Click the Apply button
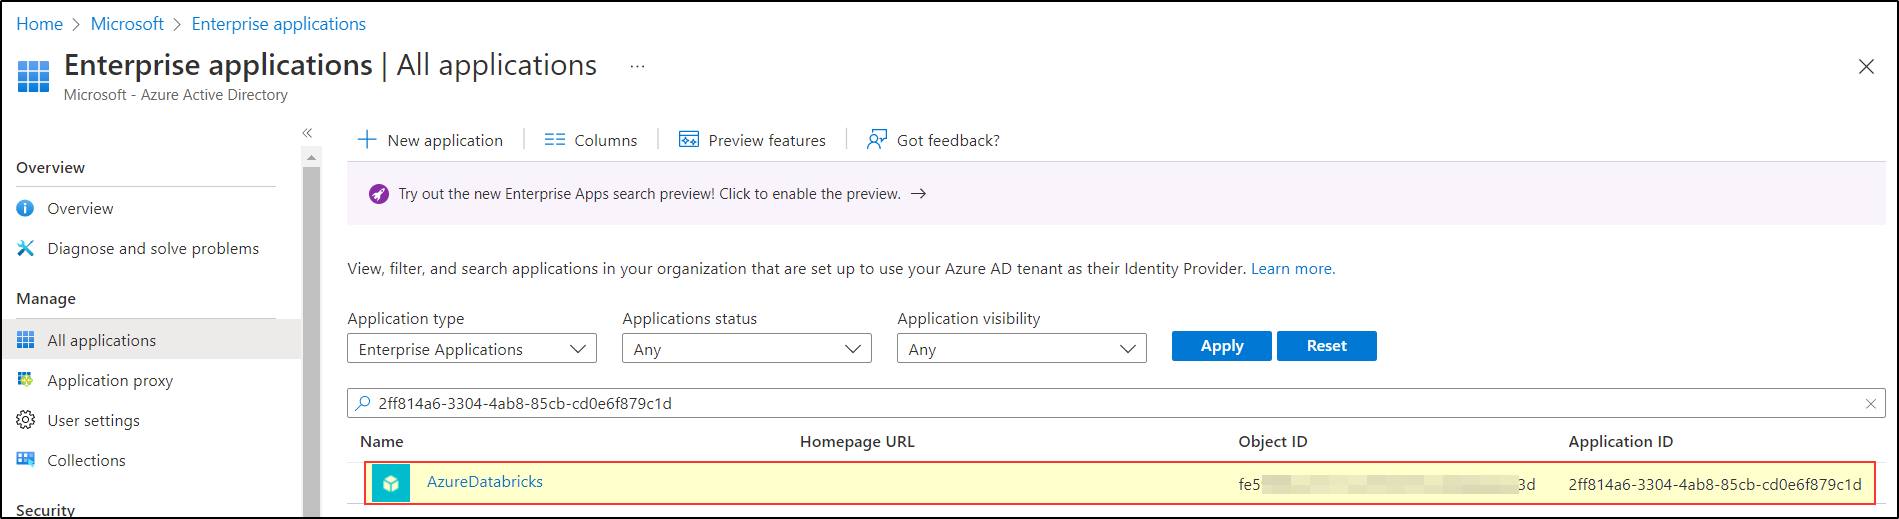The height and width of the screenshot is (519, 1899). (1221, 346)
